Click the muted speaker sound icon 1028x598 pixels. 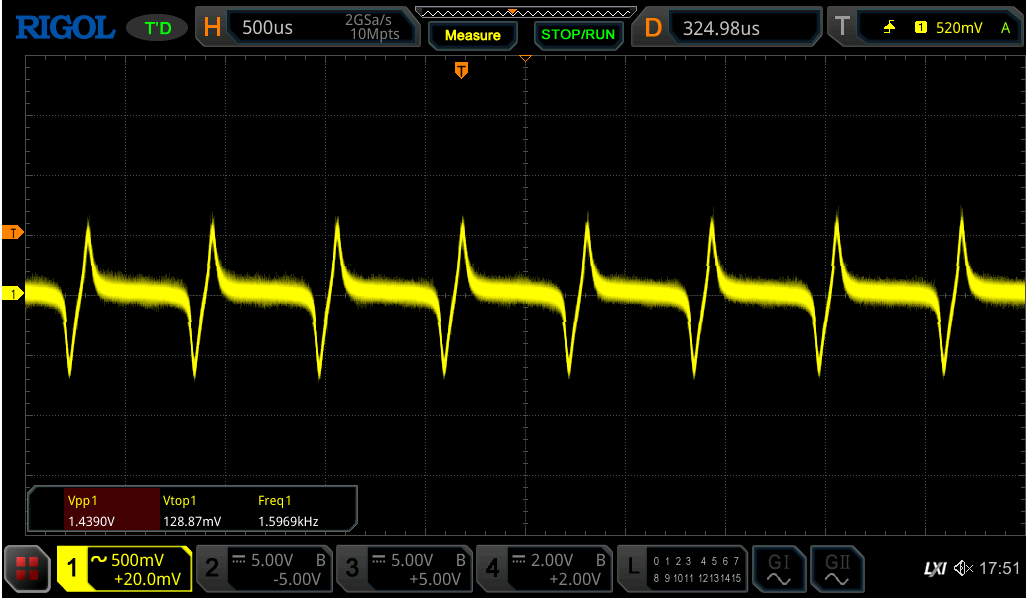point(963,569)
